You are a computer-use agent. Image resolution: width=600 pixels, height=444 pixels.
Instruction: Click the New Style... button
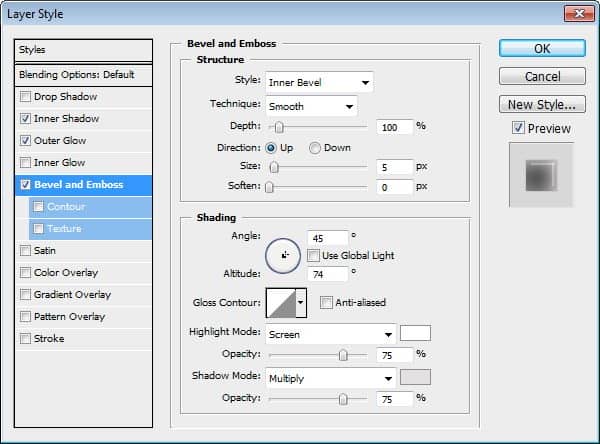coord(542,104)
